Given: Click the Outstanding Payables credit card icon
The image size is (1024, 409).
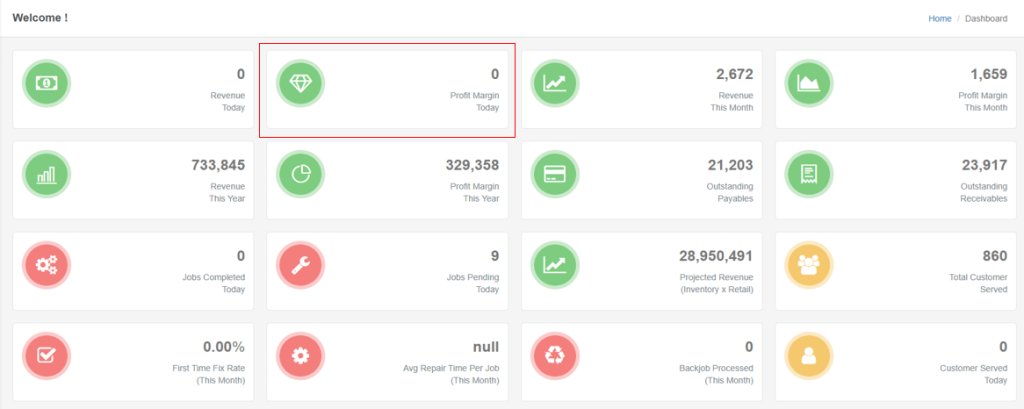Looking at the screenshot, I should point(555,175).
